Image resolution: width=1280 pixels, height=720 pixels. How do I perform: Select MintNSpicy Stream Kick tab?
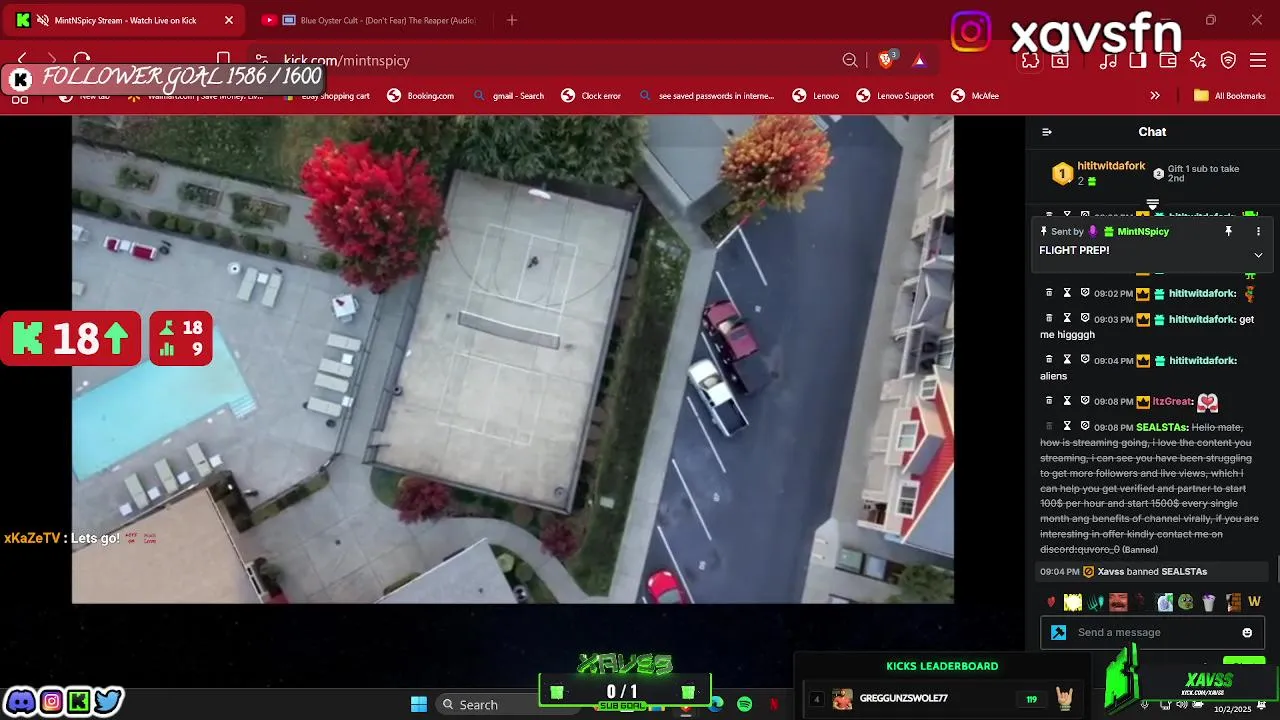125,20
